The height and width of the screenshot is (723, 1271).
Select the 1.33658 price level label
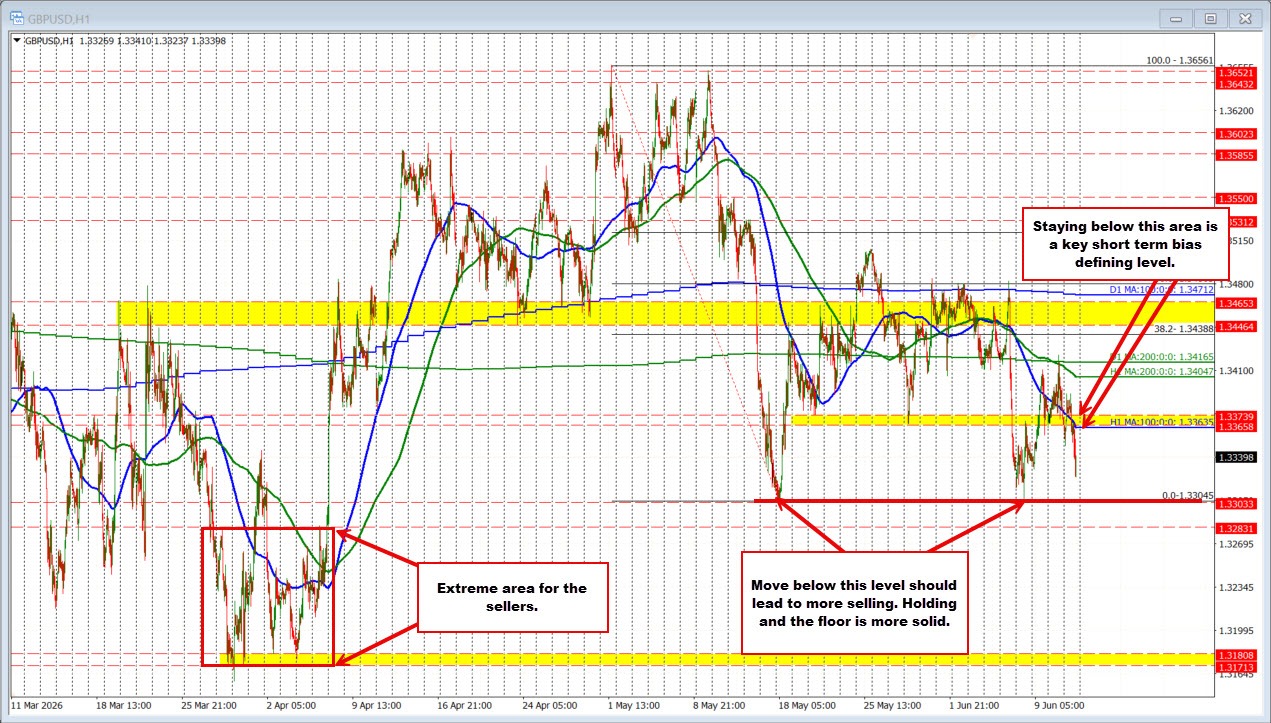1236,426
